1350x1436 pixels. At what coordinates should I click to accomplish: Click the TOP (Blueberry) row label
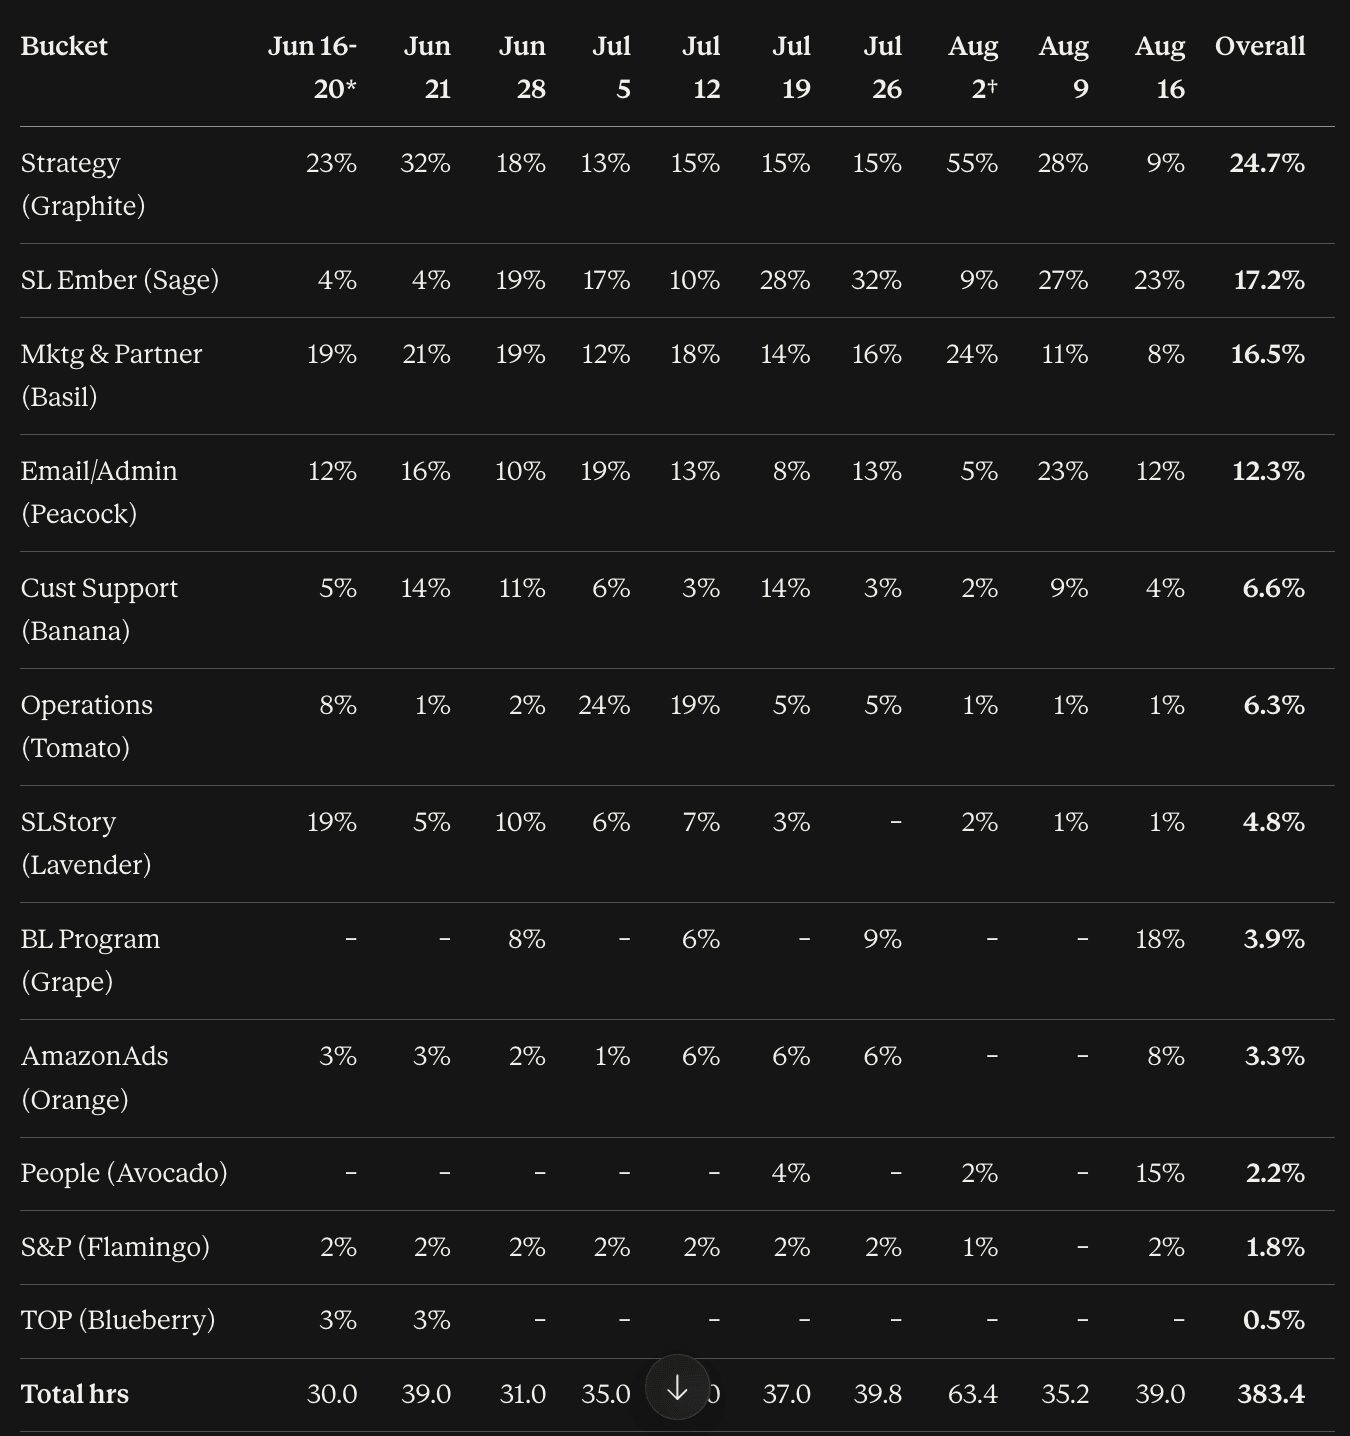(118, 1320)
